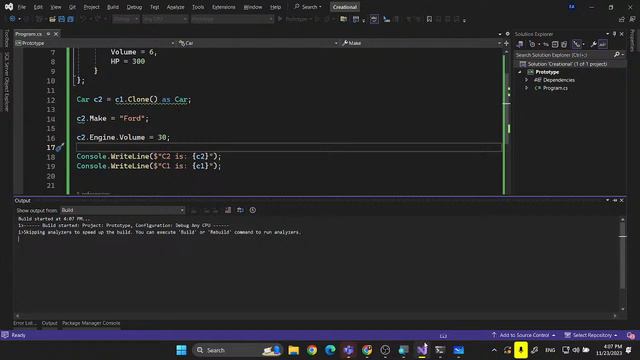
Task: Click Add to Source Control in status bar
Action: coord(524,336)
